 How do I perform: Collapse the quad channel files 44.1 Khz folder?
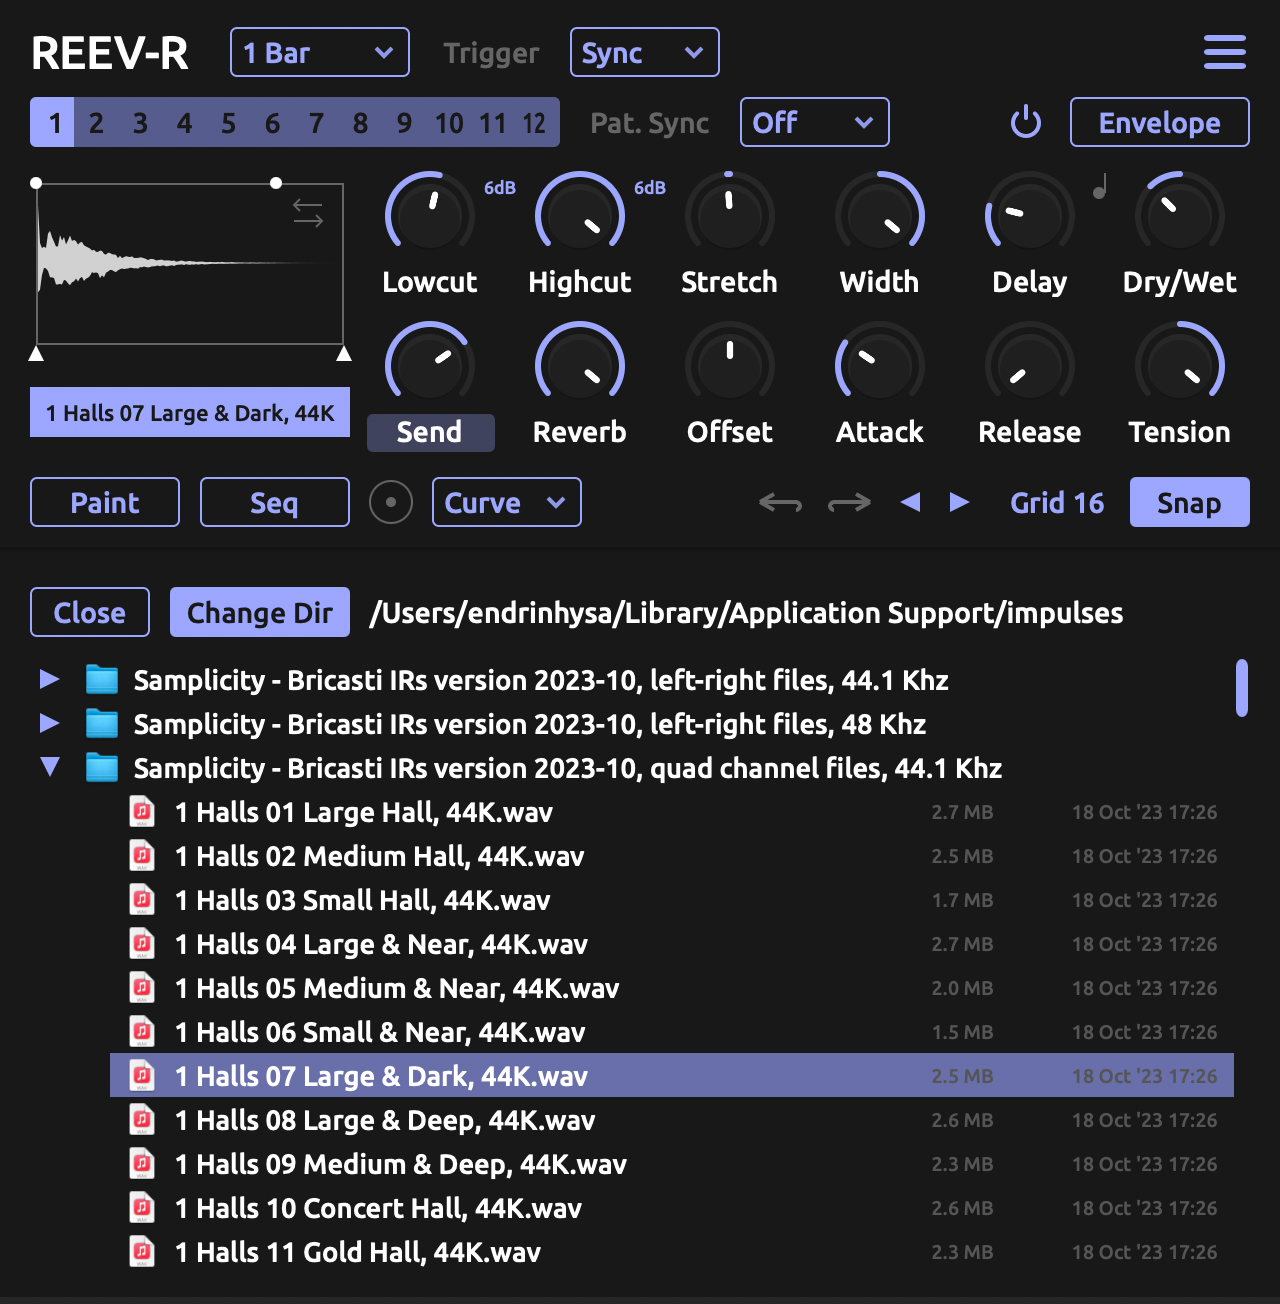49,767
